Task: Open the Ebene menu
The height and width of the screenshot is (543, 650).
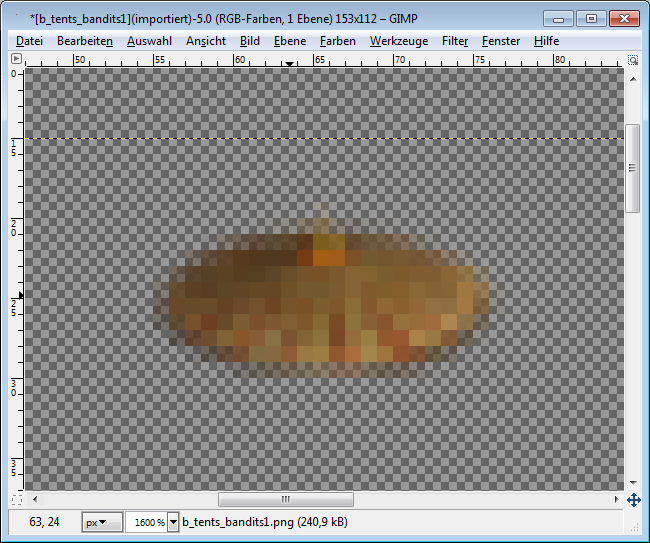Action: coord(290,41)
